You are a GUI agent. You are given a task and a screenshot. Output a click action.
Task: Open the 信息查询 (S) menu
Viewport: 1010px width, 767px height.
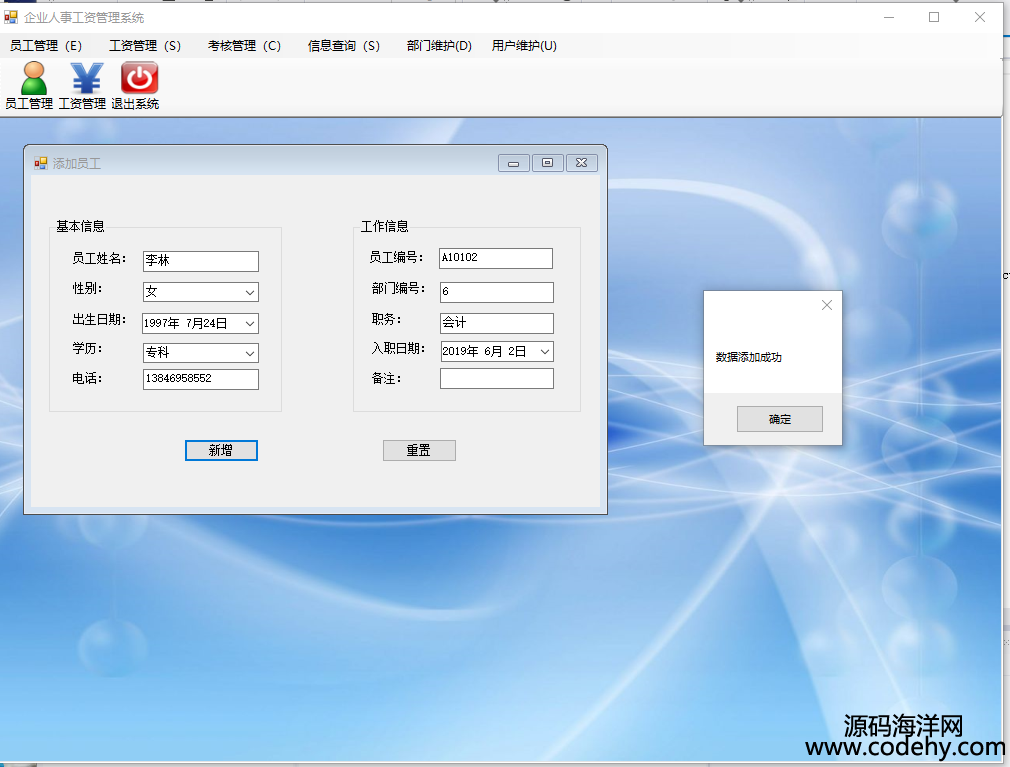[x=343, y=46]
